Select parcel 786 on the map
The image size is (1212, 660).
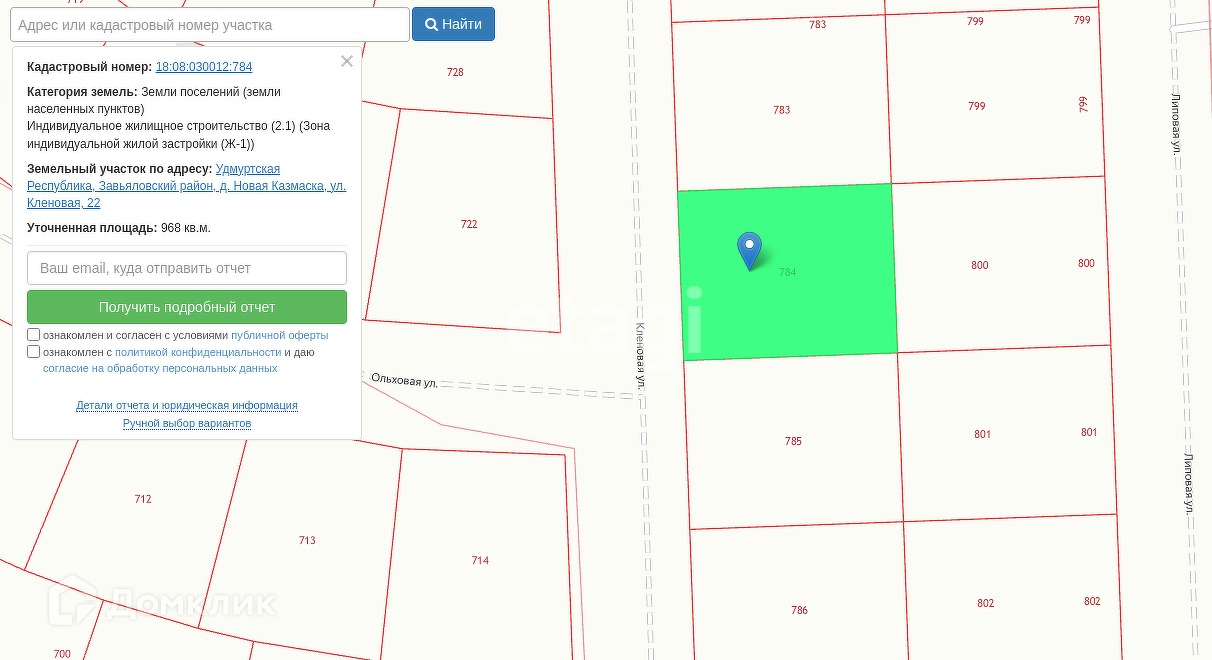pos(799,610)
